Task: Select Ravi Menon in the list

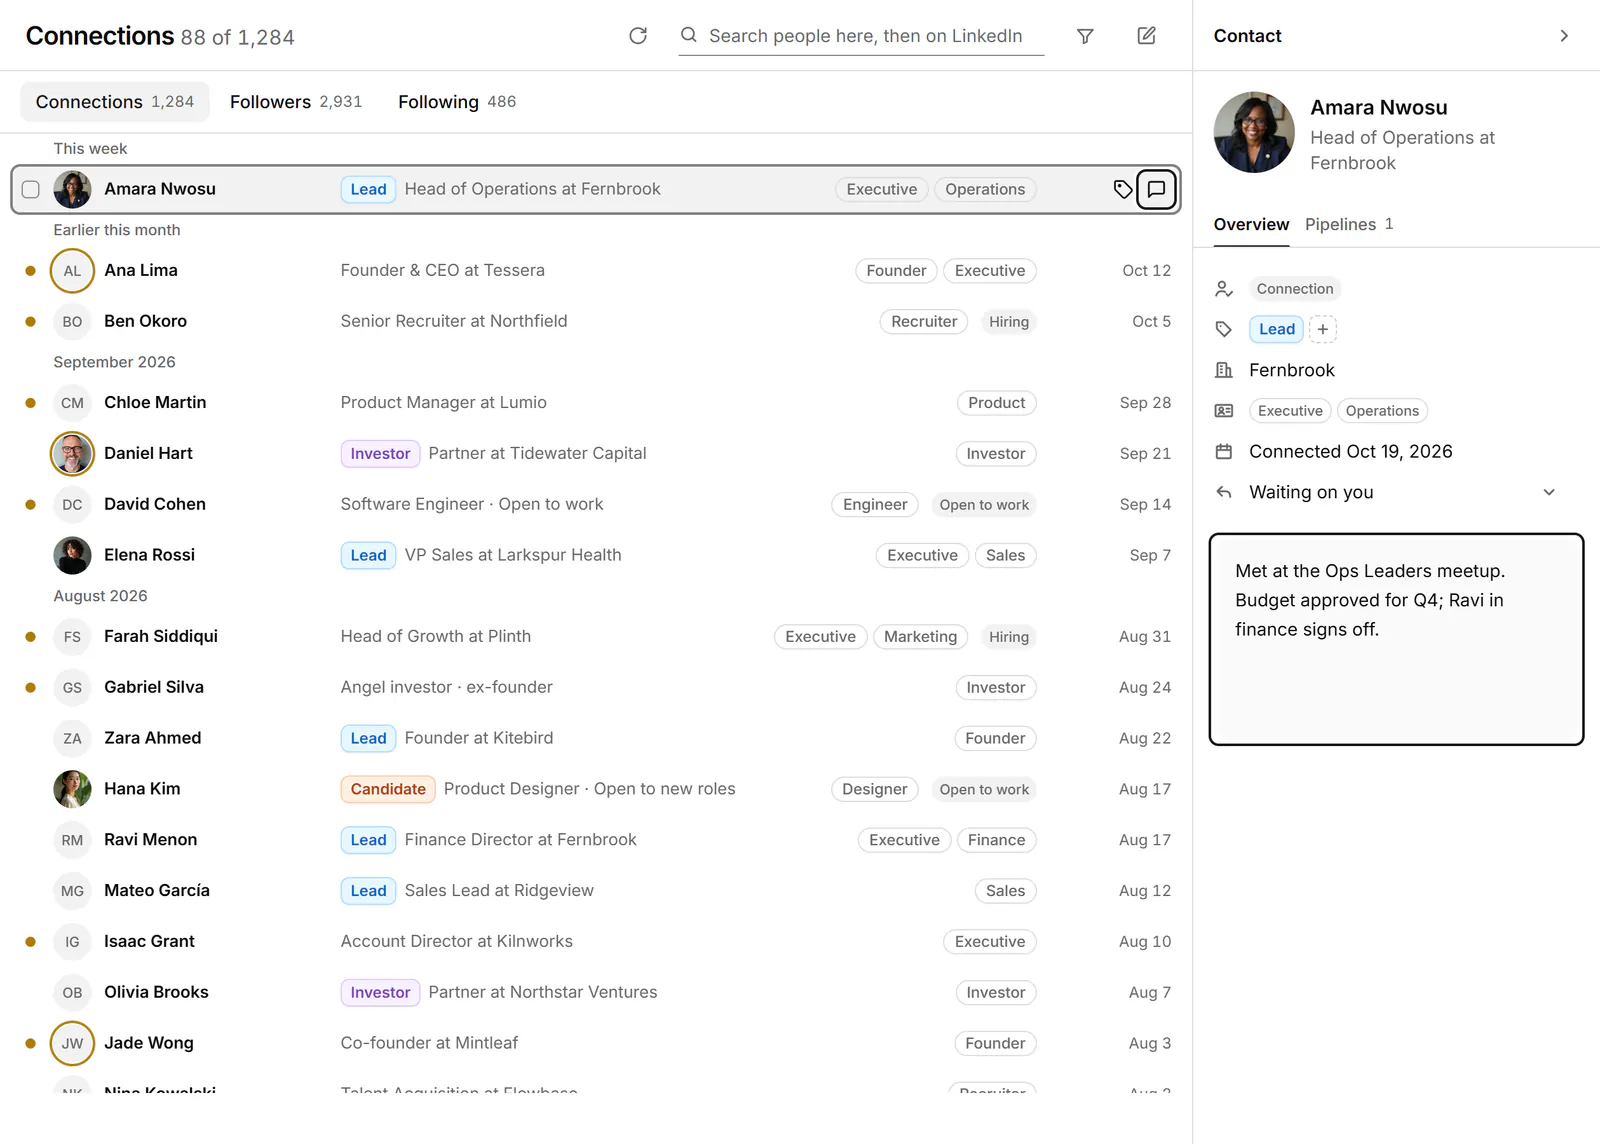Action: [x=596, y=840]
